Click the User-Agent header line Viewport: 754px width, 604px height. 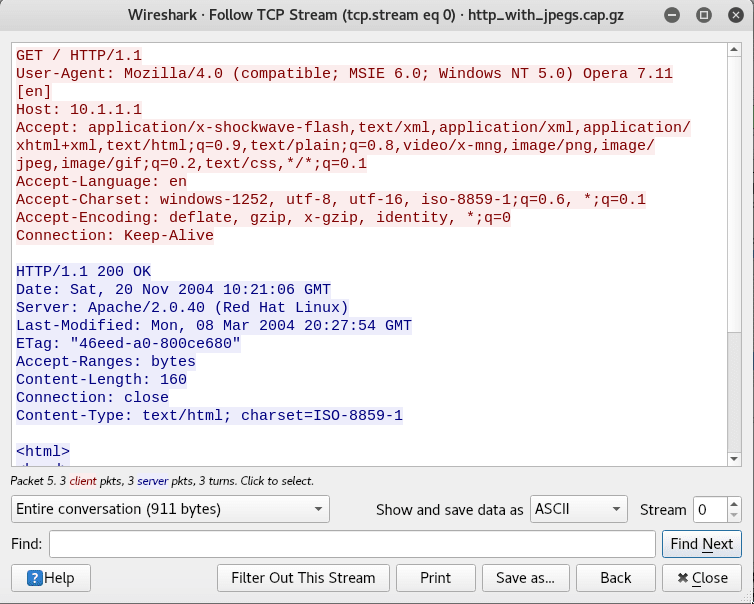click(344, 73)
